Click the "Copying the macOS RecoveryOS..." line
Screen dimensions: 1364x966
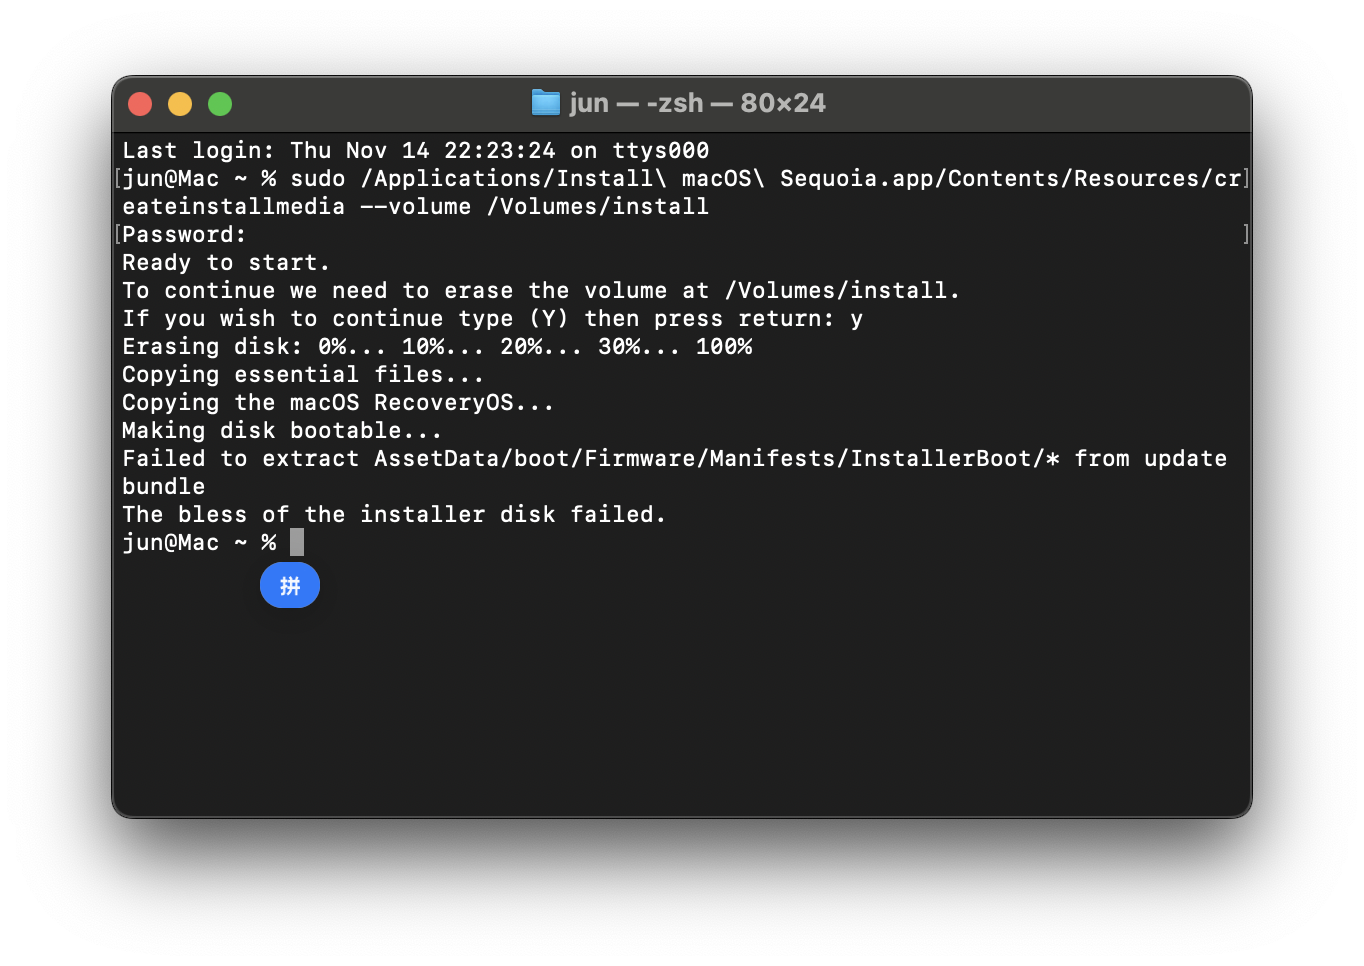[337, 403]
